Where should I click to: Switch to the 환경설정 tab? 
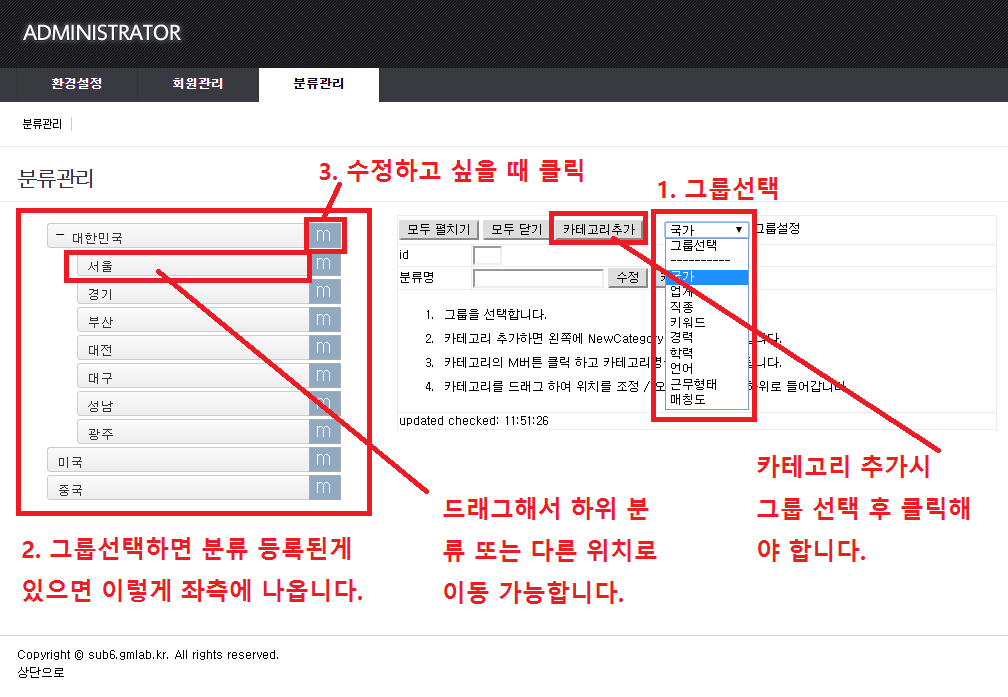[x=77, y=84]
